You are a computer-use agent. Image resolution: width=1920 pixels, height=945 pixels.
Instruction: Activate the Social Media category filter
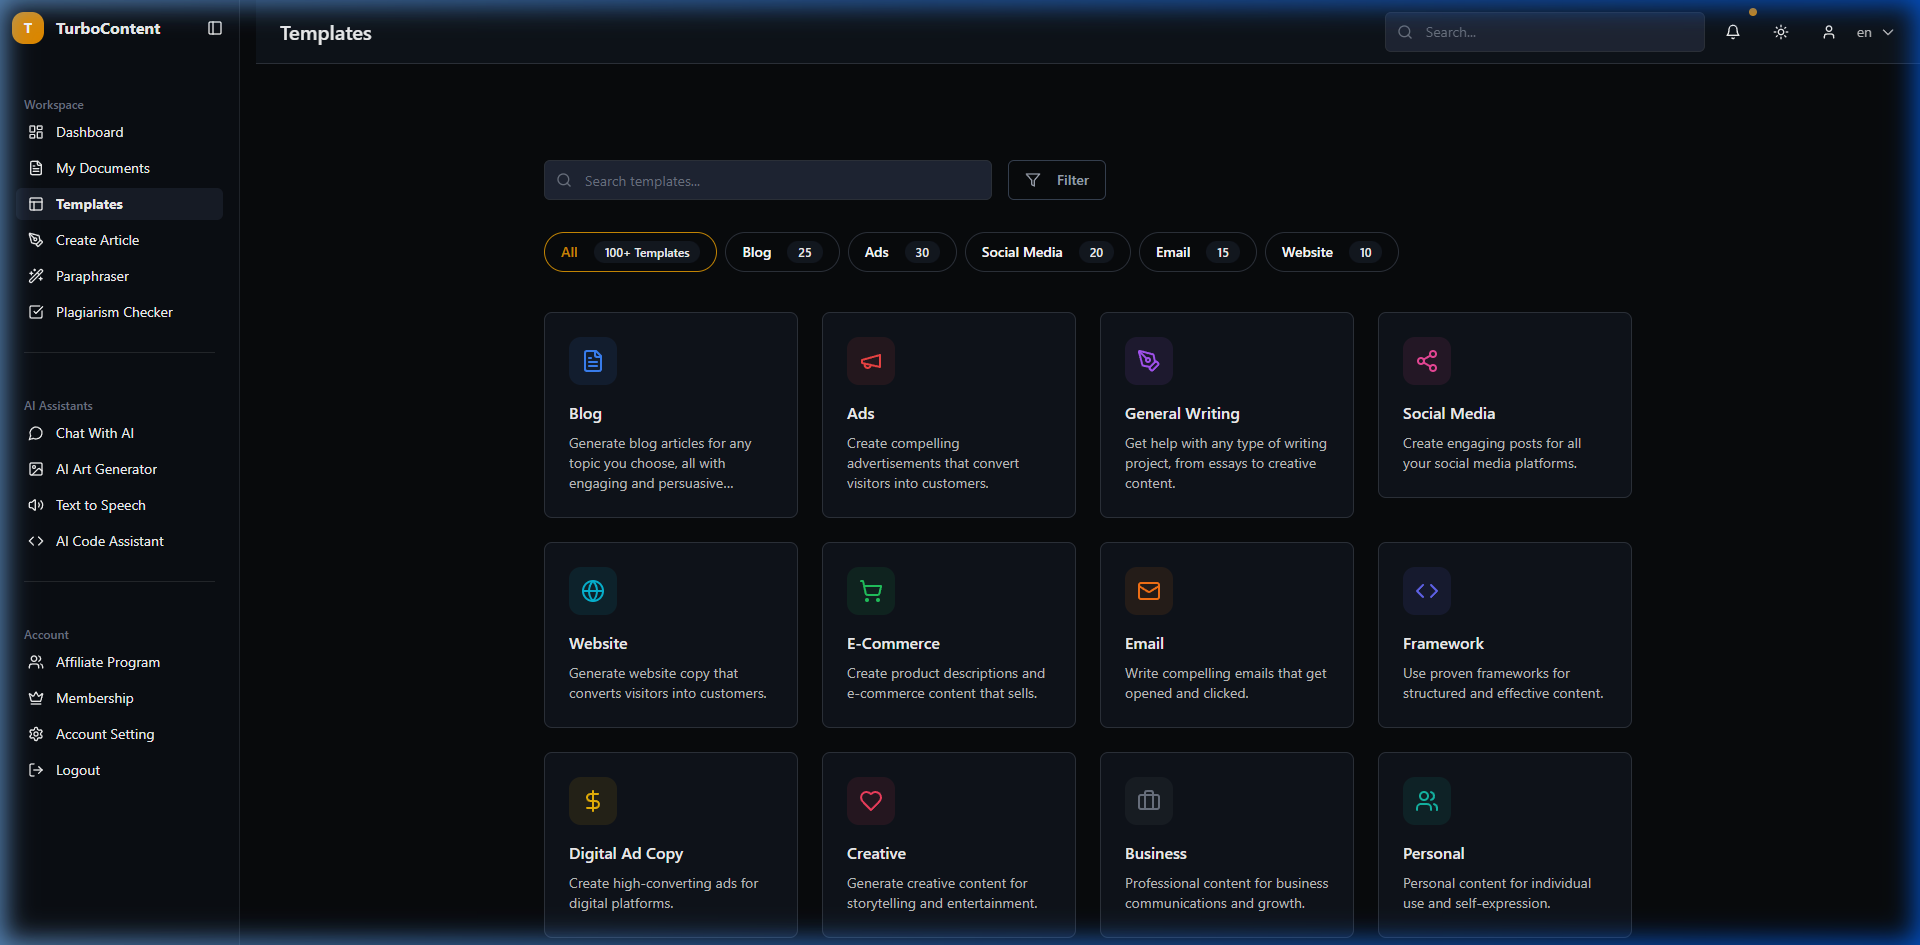pyautogui.click(x=1046, y=252)
